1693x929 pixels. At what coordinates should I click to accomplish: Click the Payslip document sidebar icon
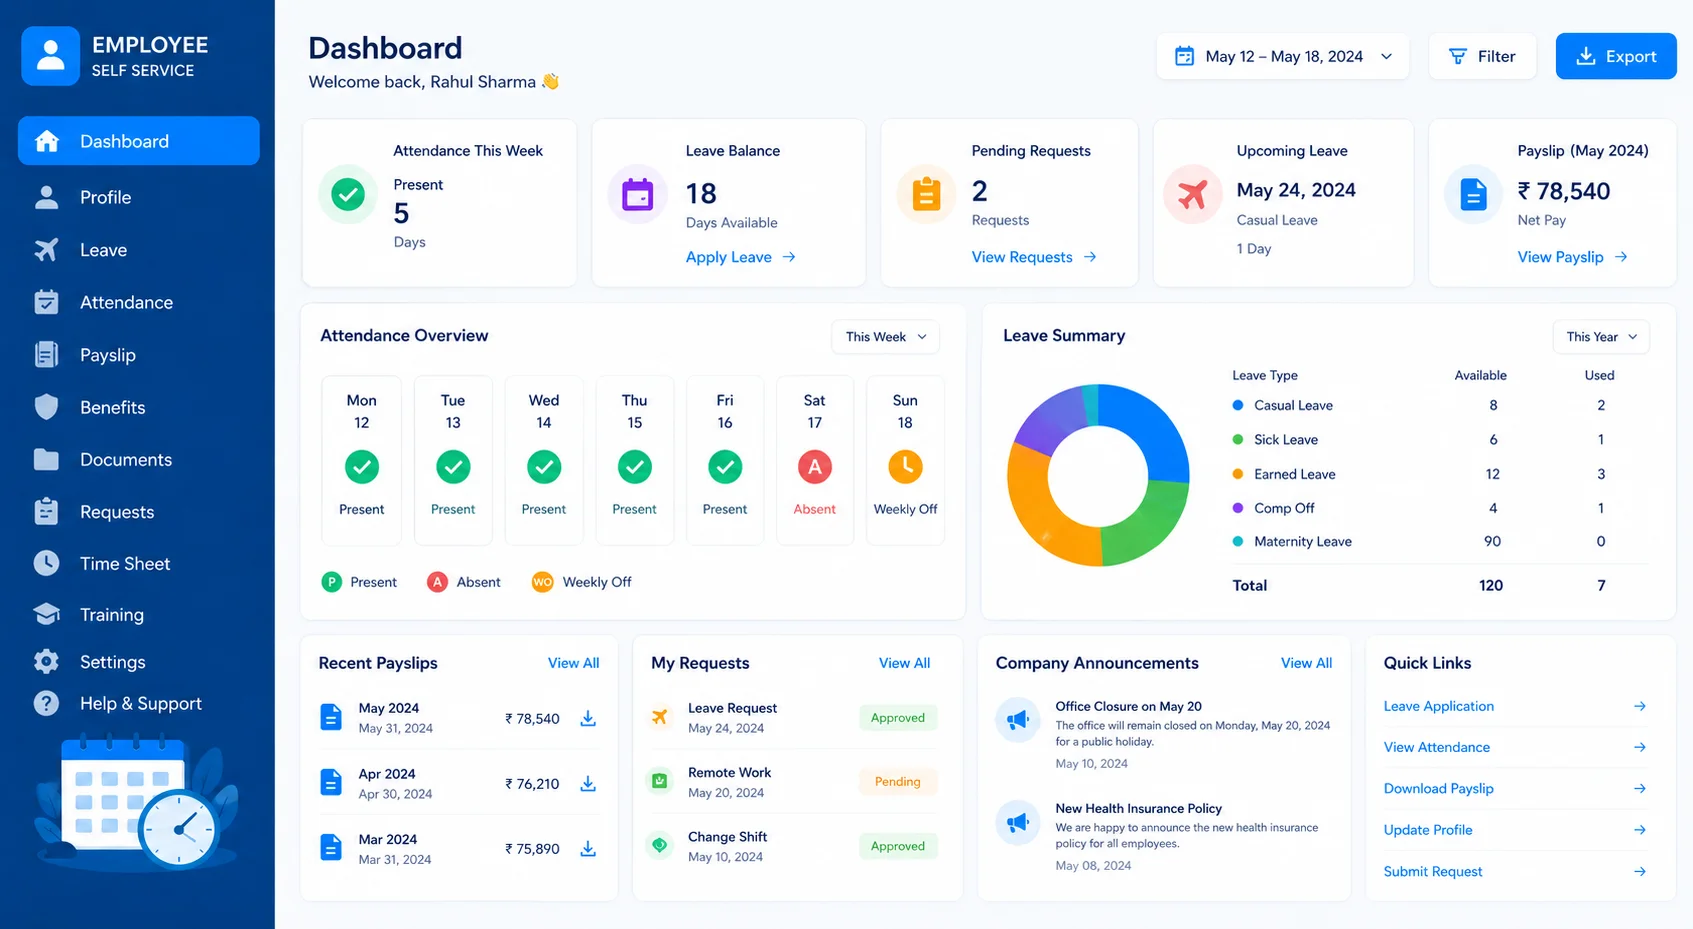click(46, 355)
